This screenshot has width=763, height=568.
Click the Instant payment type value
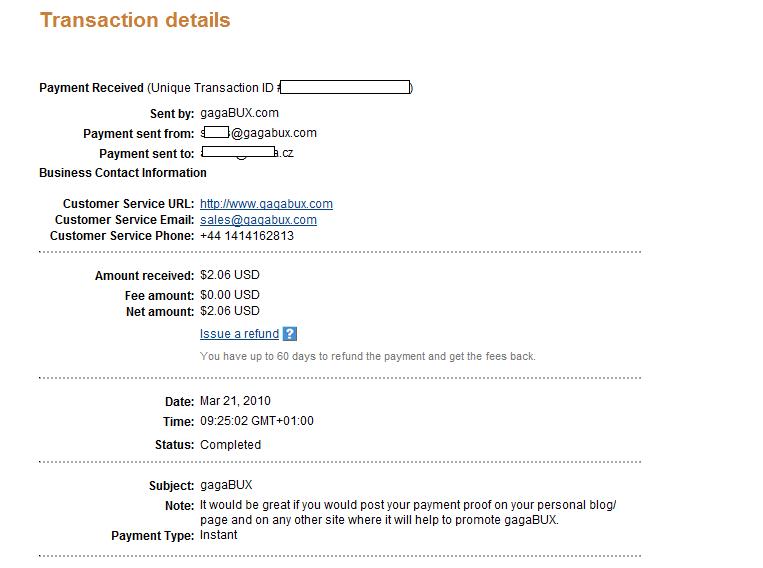(219, 535)
